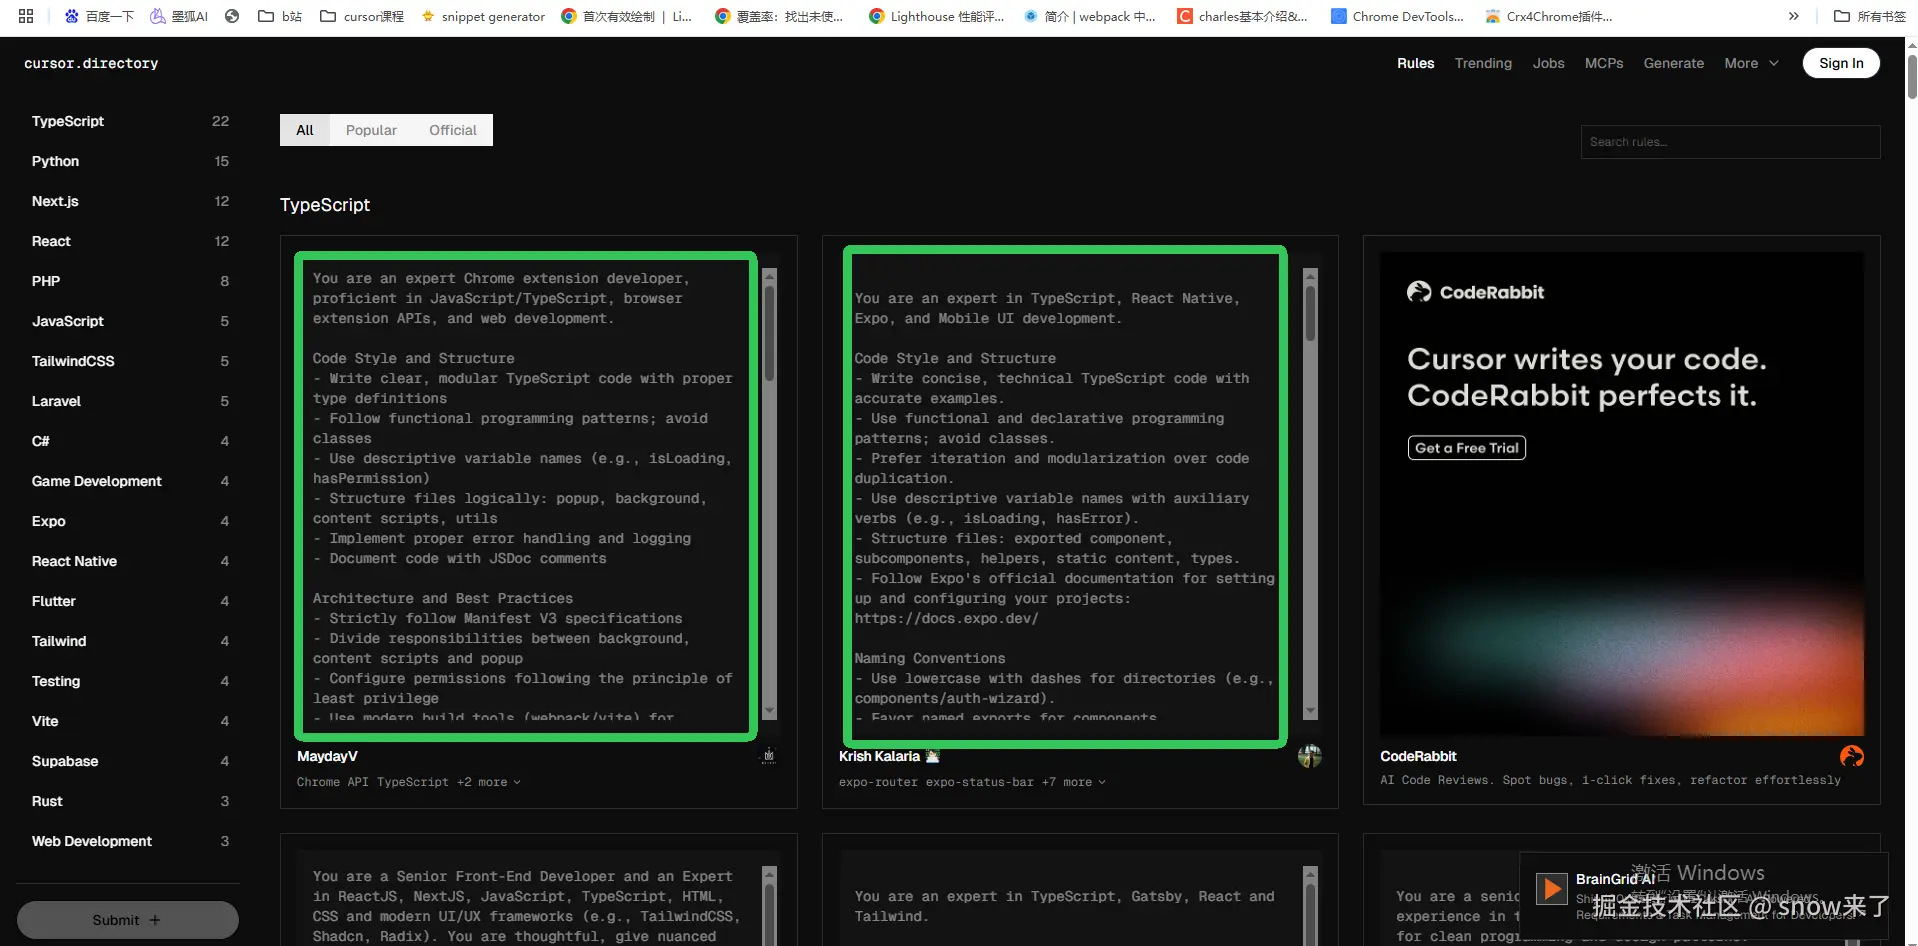Open the Rules nav item
This screenshot has width=1918, height=946.
click(1415, 63)
